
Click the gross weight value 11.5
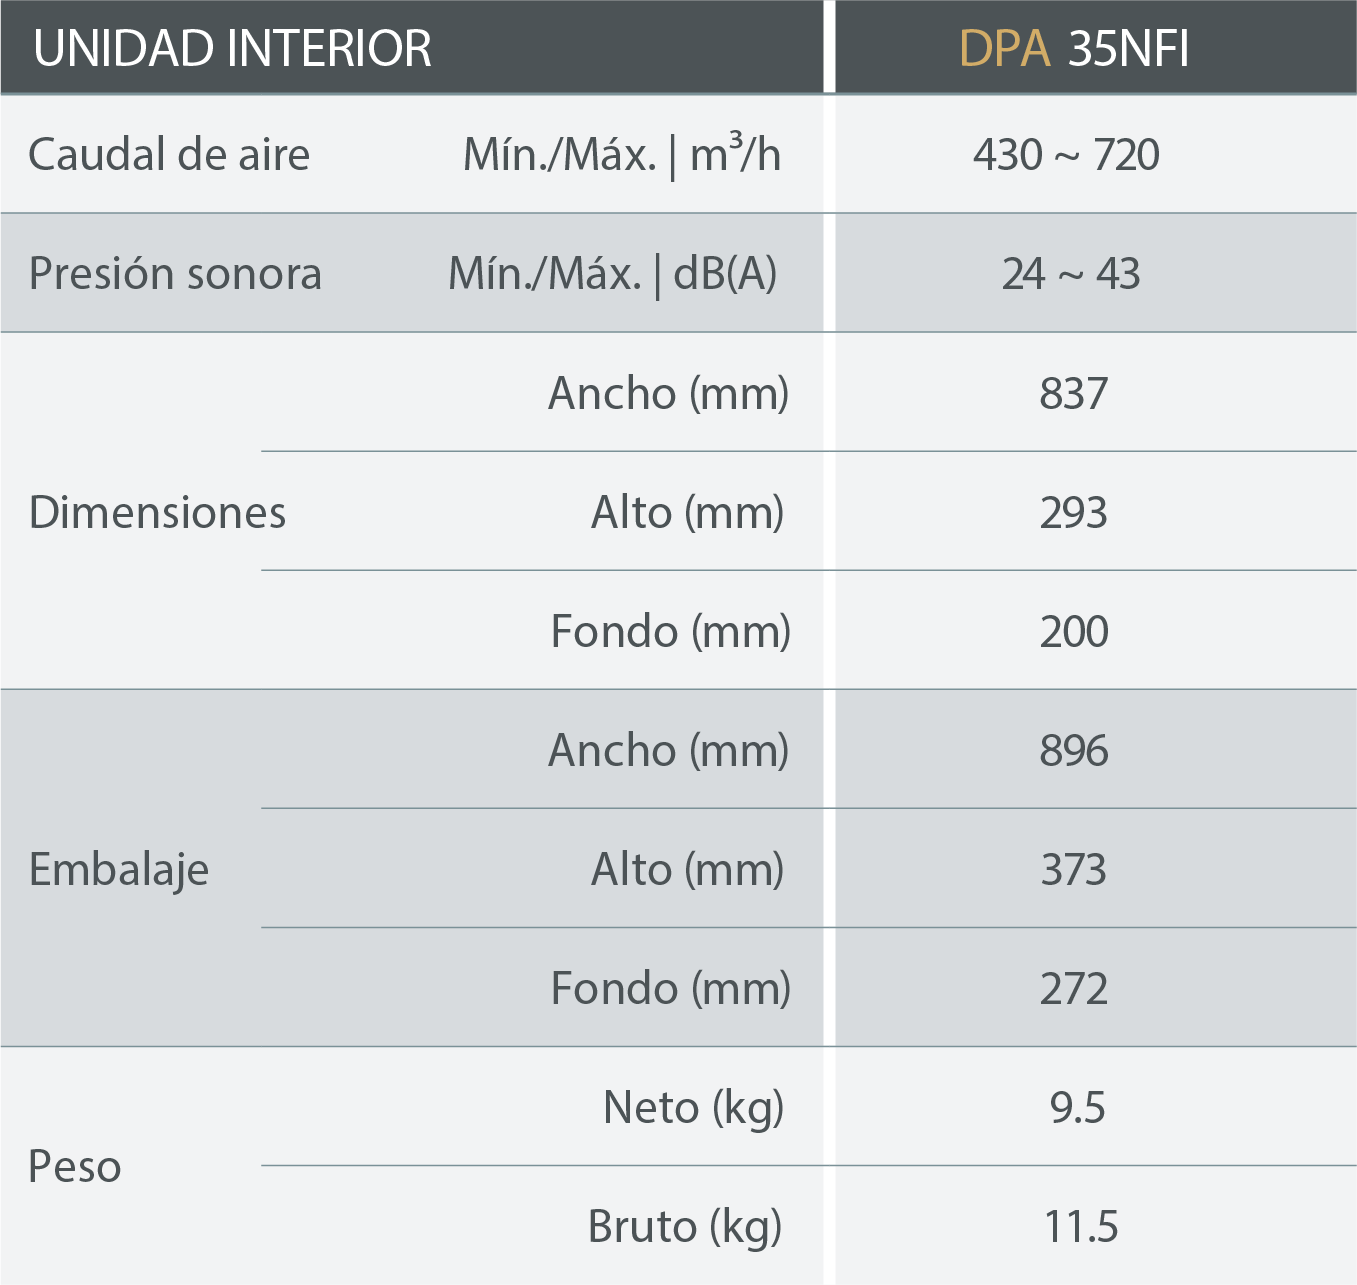click(1080, 1226)
